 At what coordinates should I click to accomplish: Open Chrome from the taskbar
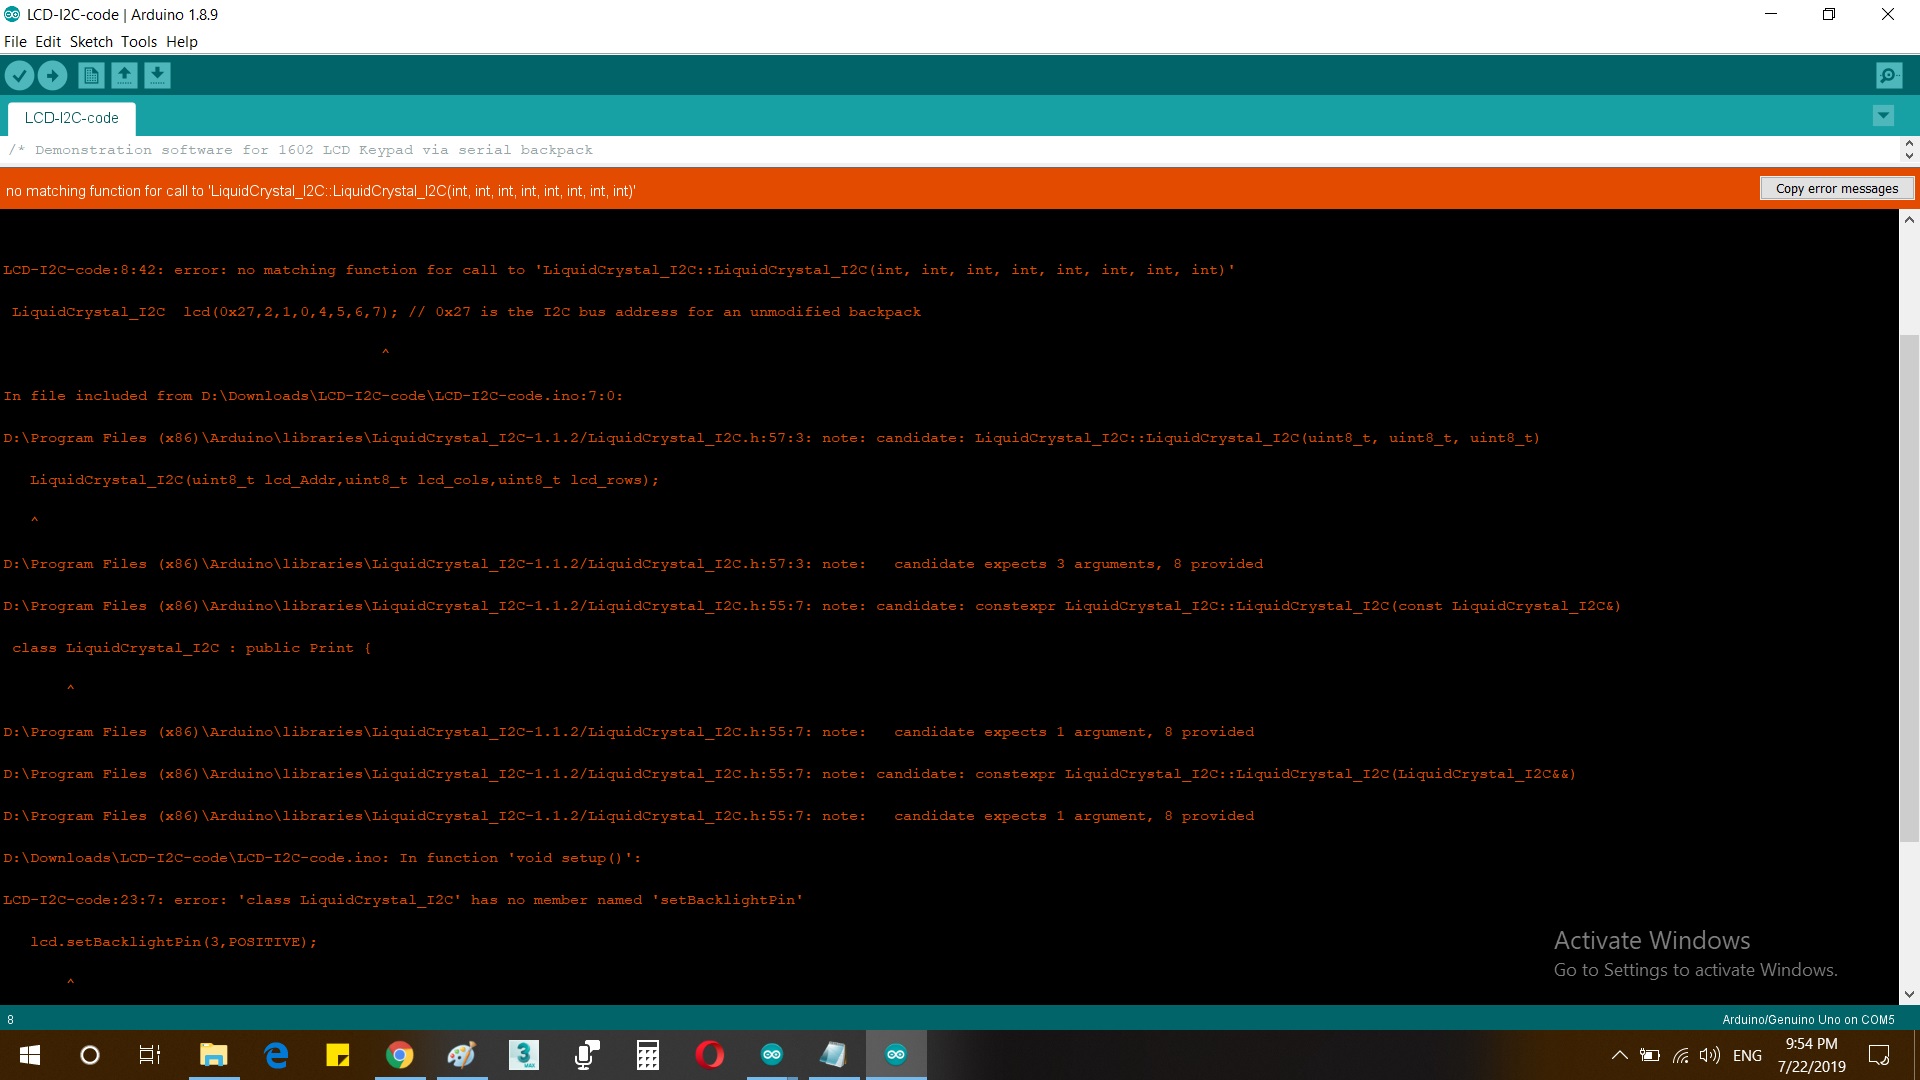pyautogui.click(x=399, y=1055)
